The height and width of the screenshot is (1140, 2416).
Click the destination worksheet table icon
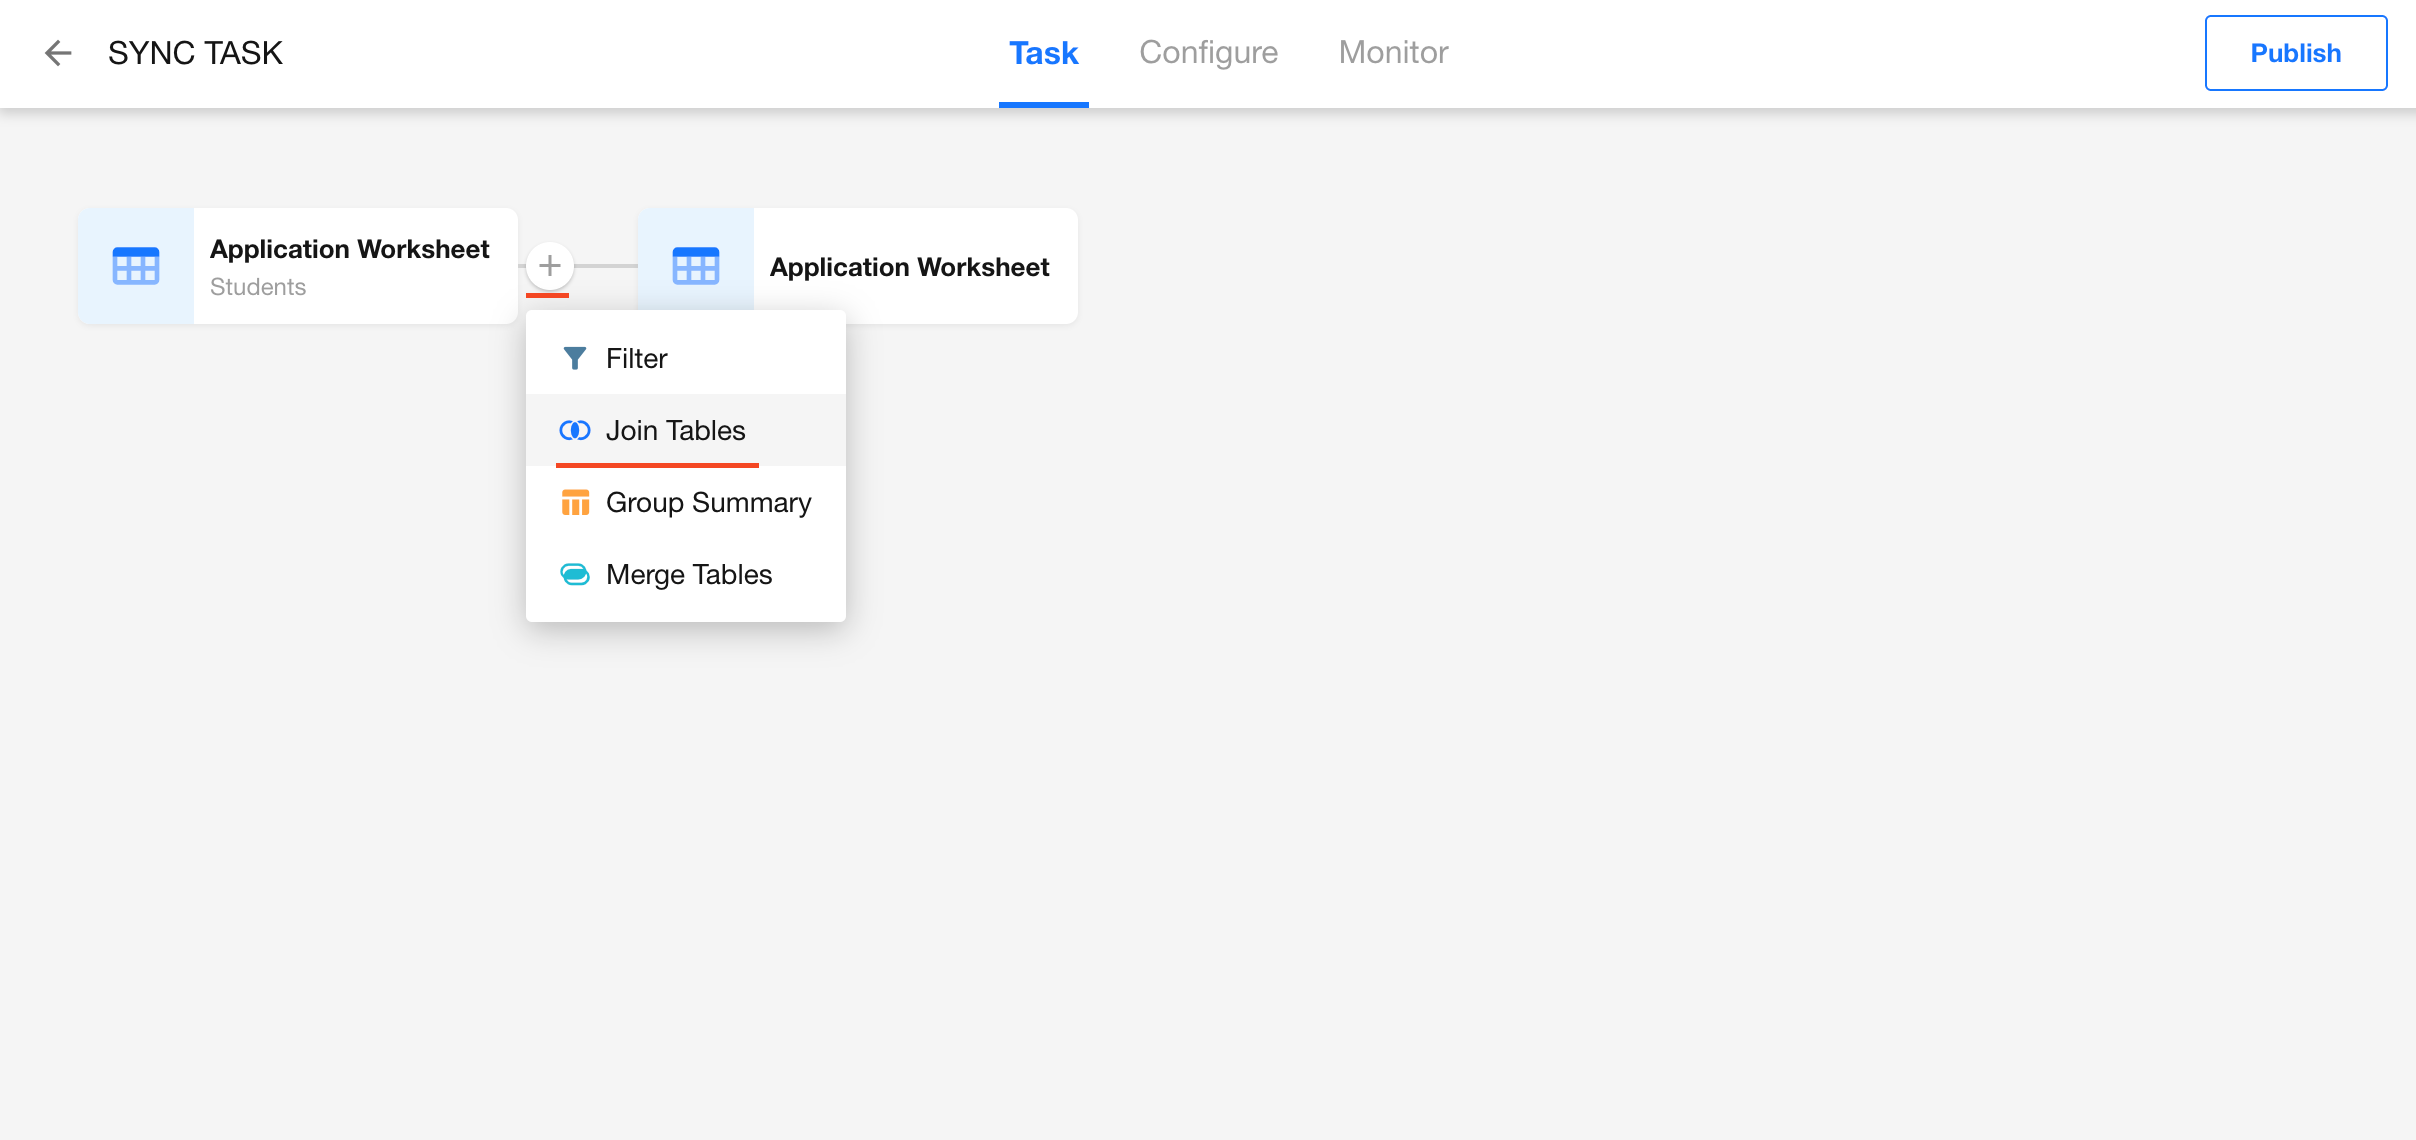click(696, 266)
